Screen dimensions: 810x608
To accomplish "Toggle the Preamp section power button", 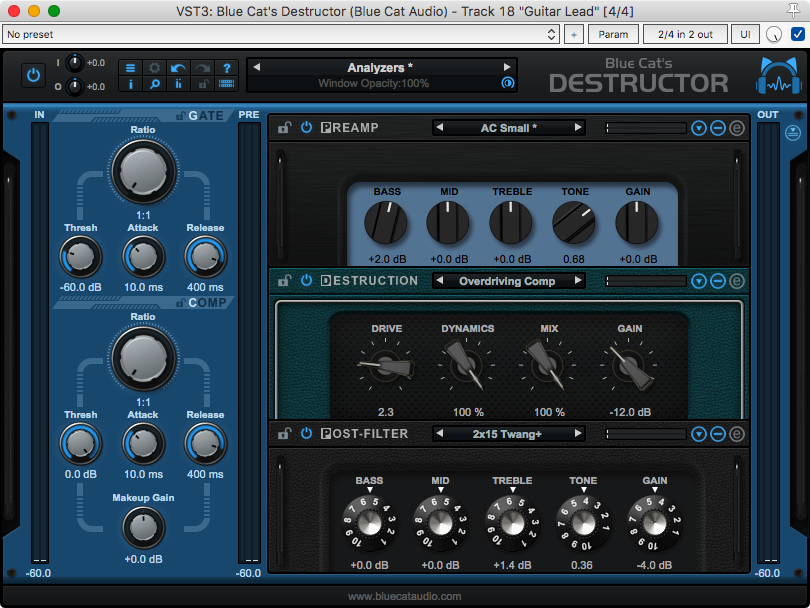I will 306,129.
